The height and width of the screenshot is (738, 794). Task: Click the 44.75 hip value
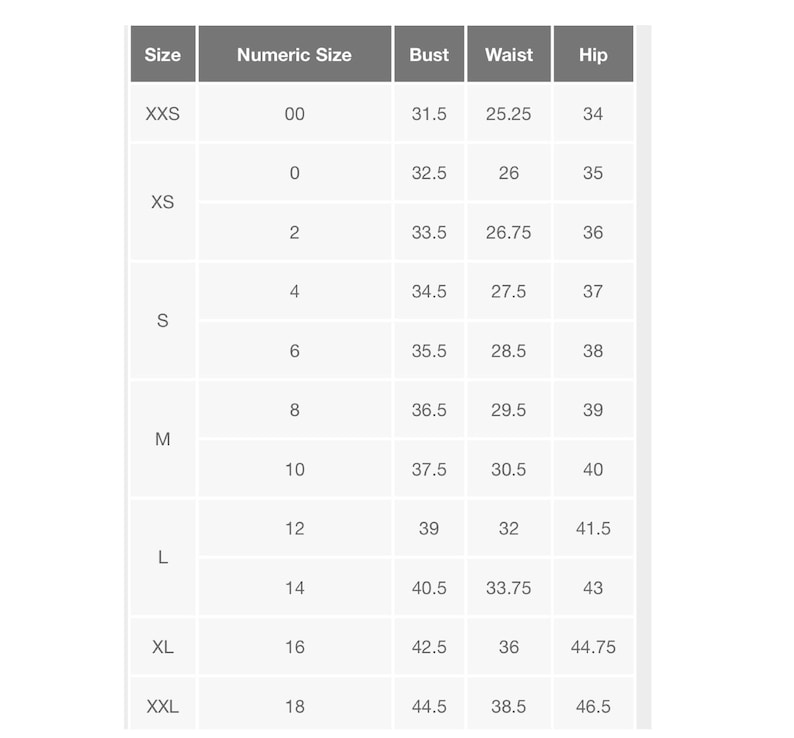pos(593,647)
